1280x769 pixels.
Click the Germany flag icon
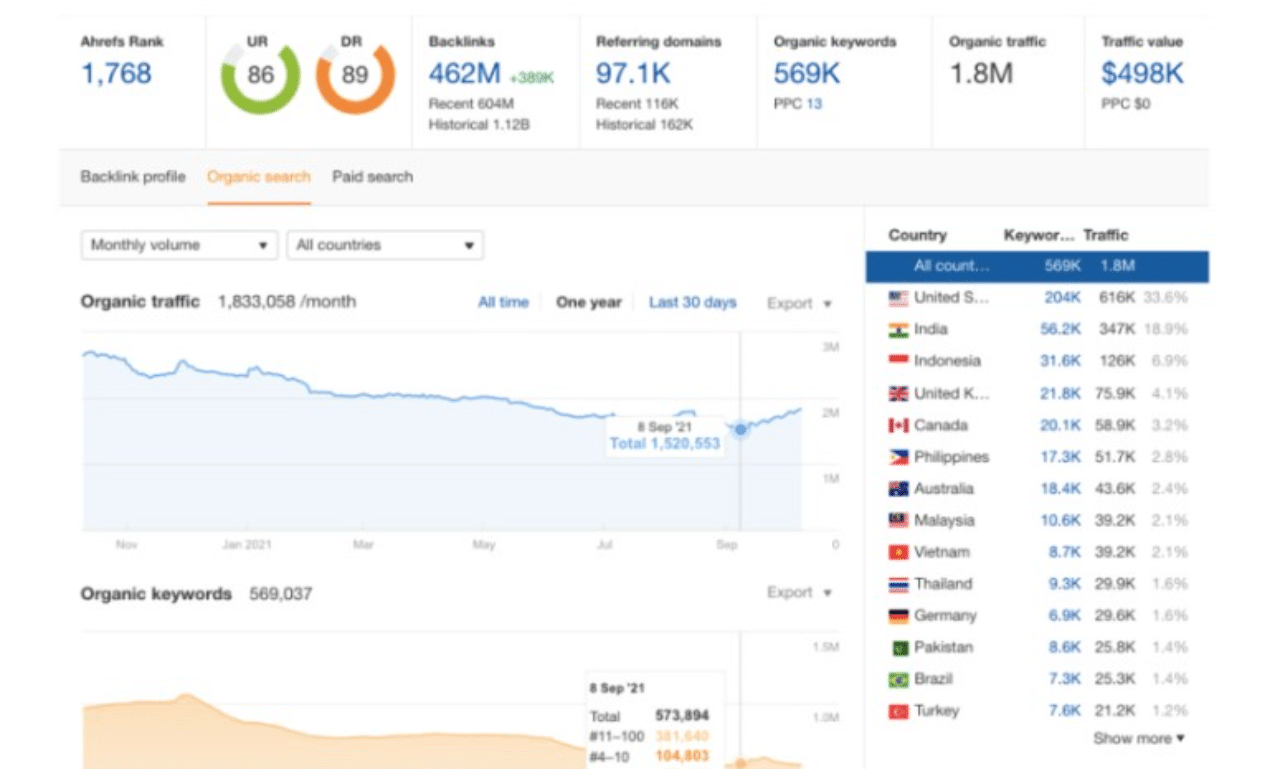898,616
